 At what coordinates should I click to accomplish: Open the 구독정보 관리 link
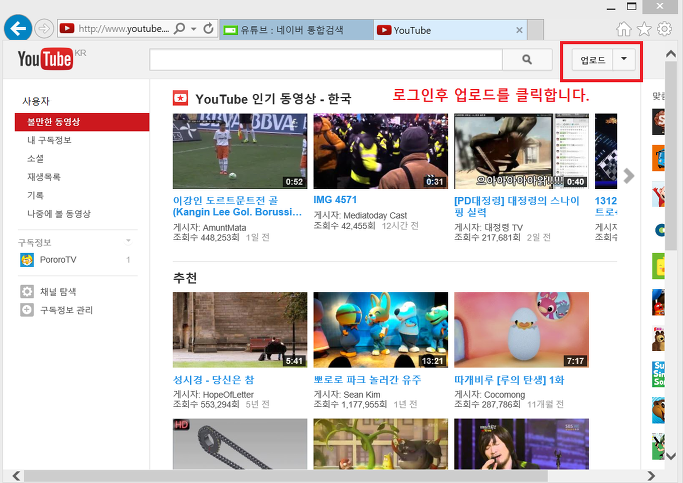coord(66,310)
